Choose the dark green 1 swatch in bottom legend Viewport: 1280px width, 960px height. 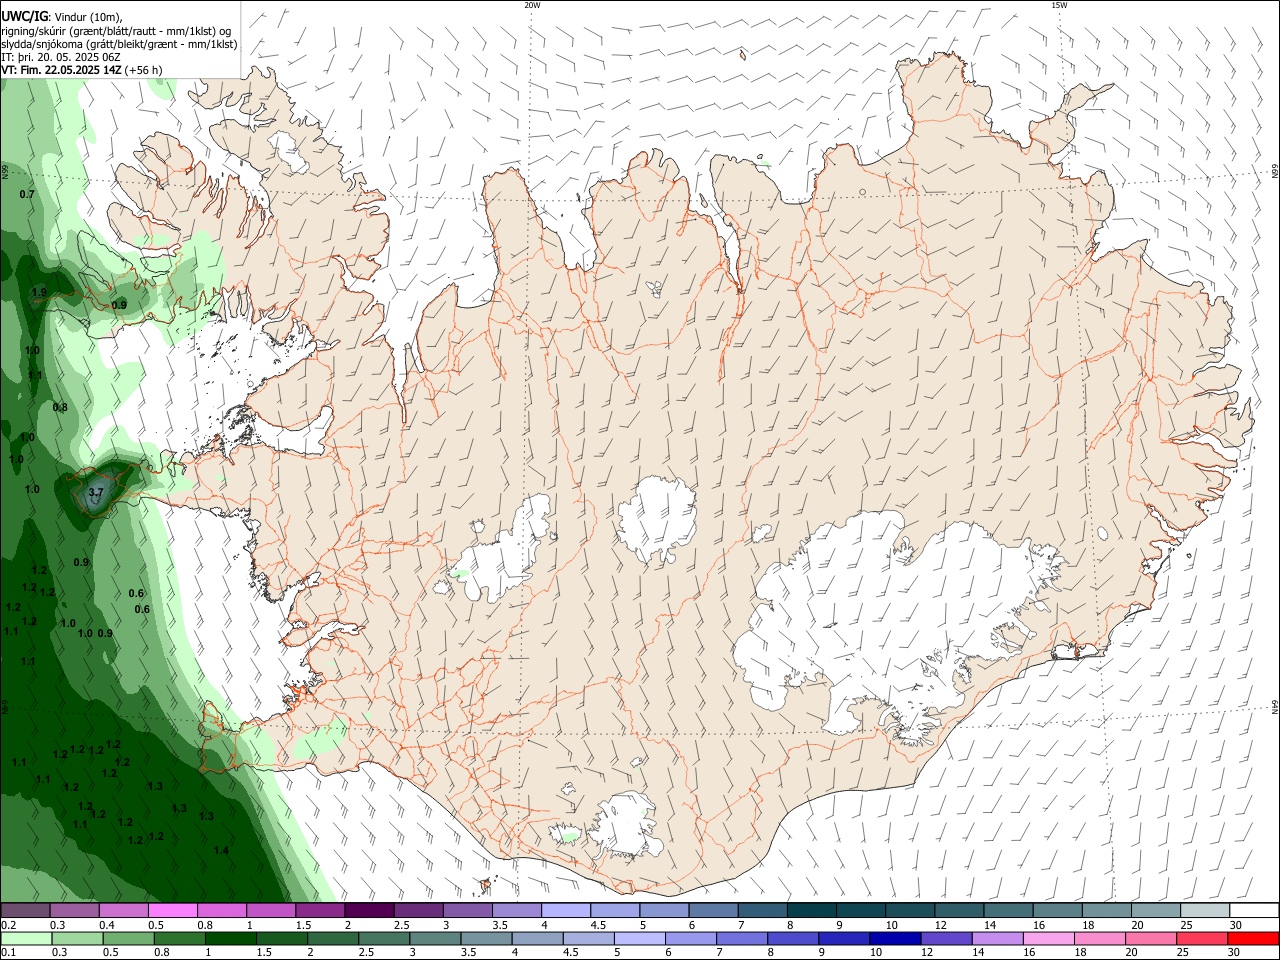[230, 939]
